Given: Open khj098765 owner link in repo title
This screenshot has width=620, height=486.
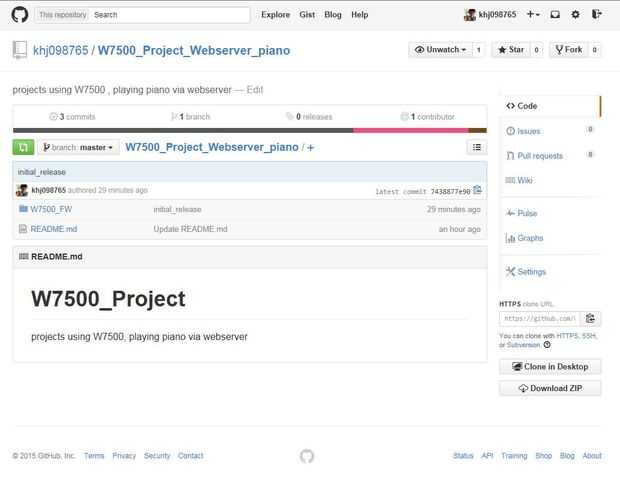Looking at the screenshot, I should click(x=60, y=51).
